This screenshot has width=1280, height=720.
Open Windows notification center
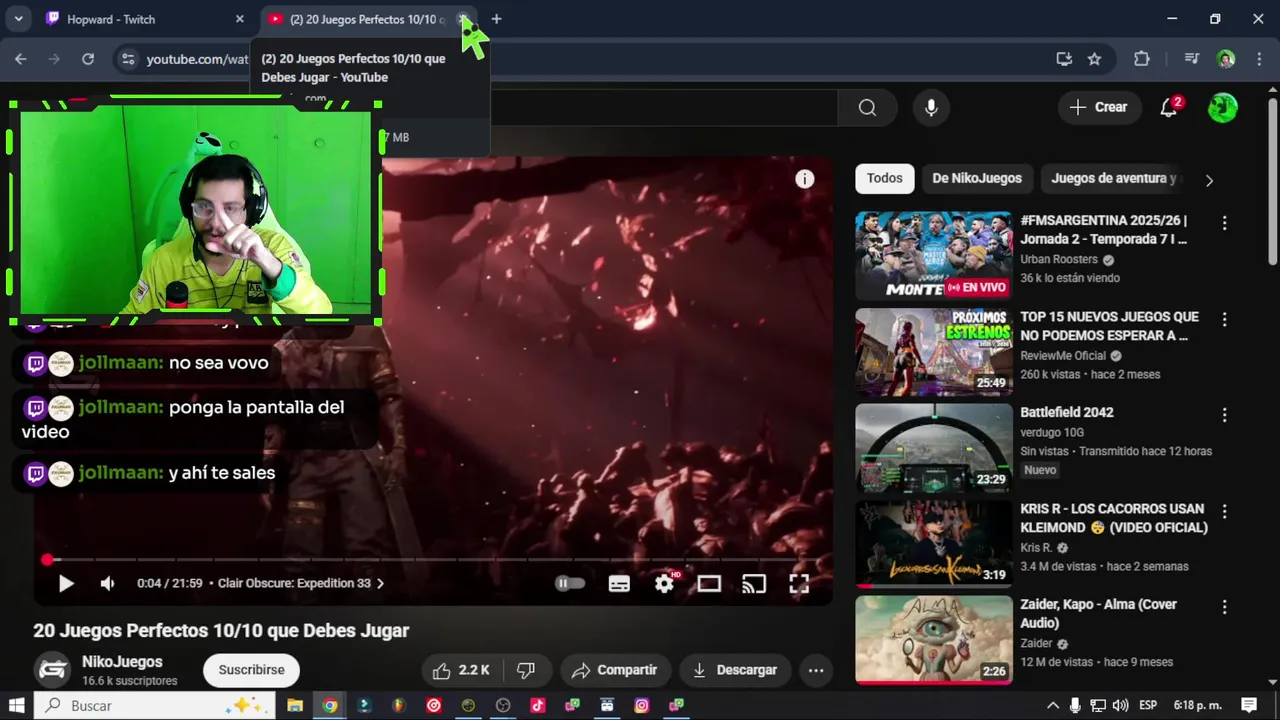coord(1249,705)
